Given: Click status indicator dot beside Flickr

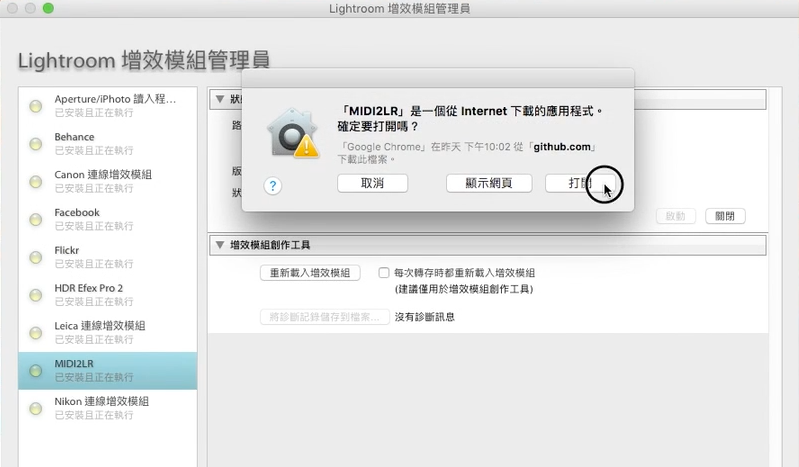Looking at the screenshot, I should click(x=36, y=257).
